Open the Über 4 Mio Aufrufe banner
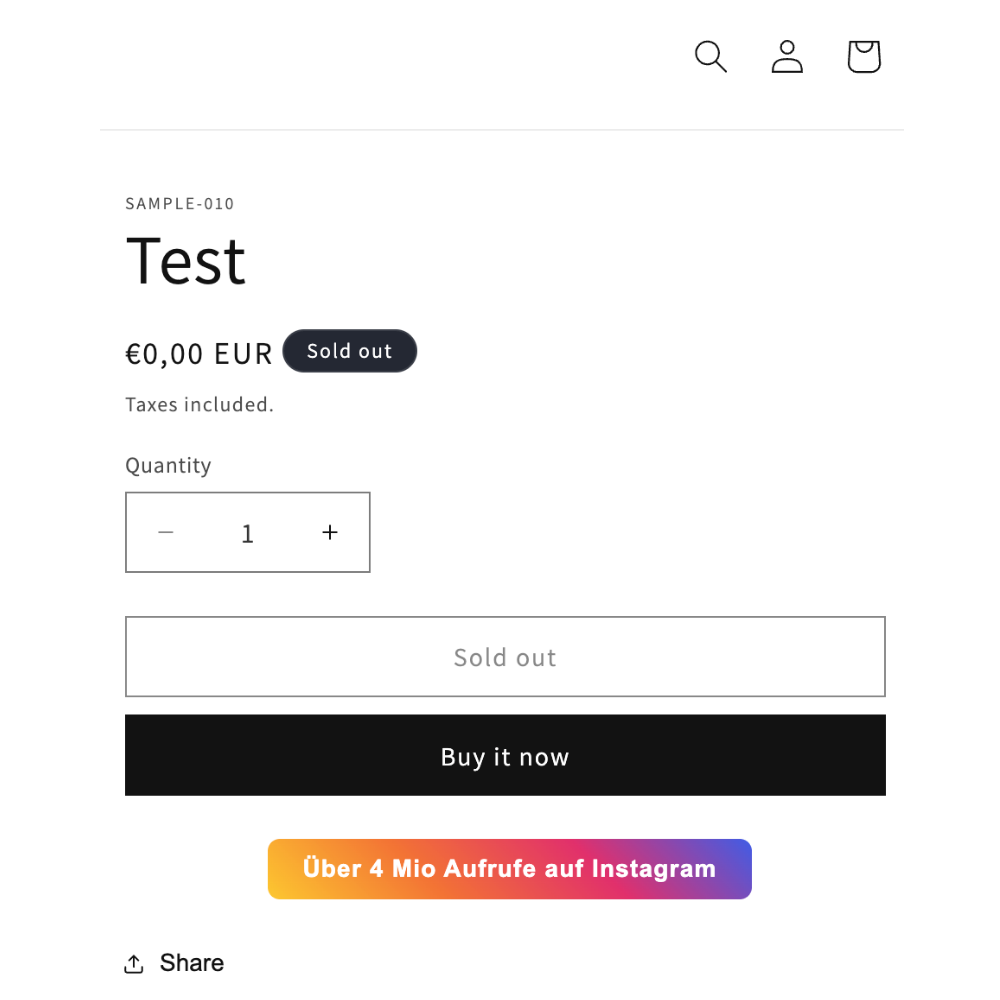The height and width of the screenshot is (1000, 1000). point(510,869)
